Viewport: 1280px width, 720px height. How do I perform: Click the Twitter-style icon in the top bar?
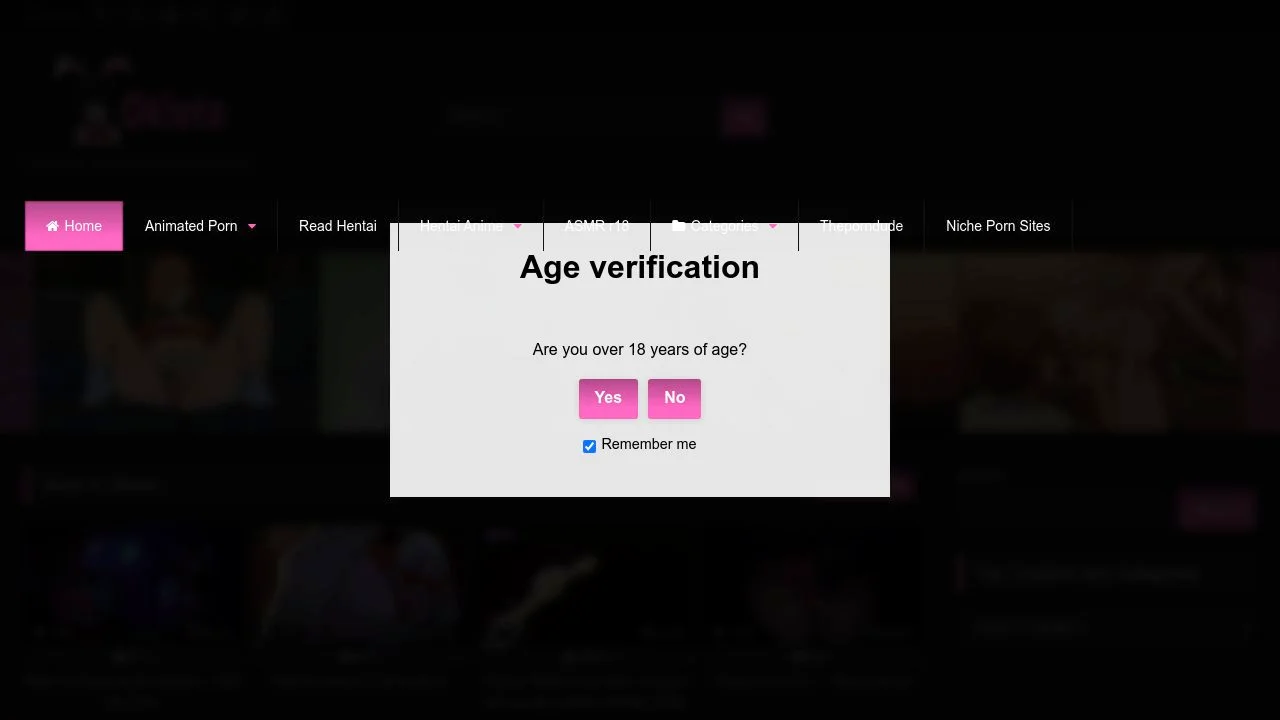(137, 14)
